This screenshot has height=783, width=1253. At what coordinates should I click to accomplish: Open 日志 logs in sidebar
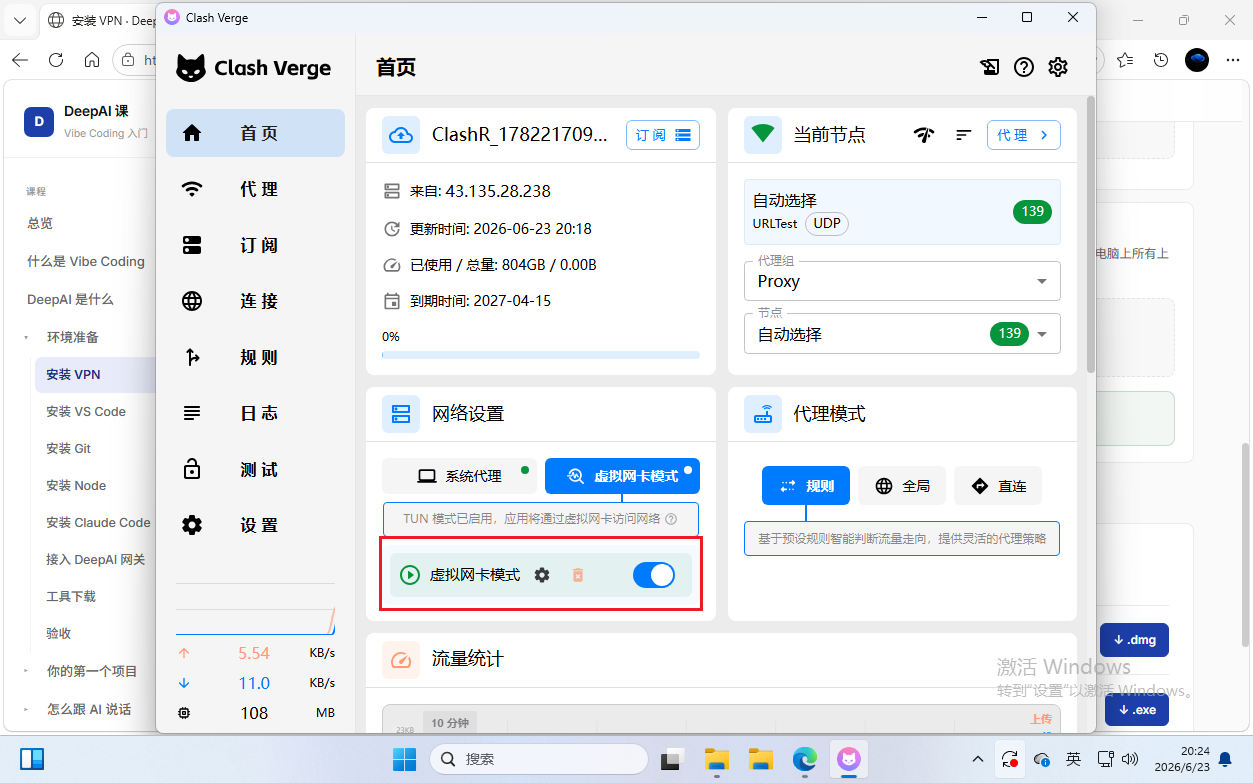(255, 413)
